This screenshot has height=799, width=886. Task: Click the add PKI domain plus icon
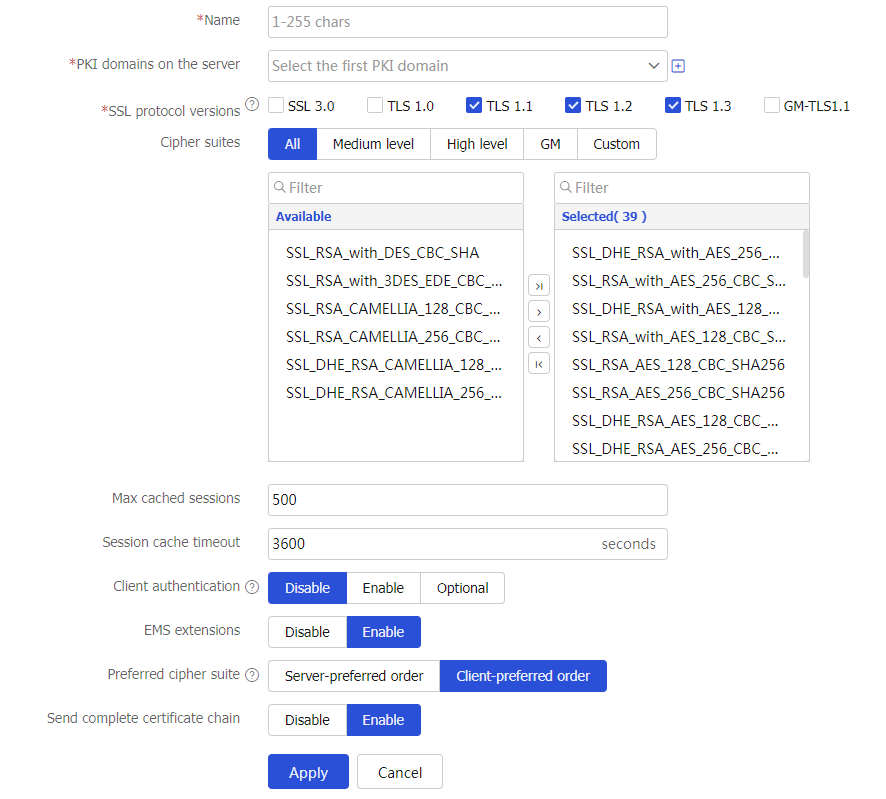pyautogui.click(x=678, y=66)
